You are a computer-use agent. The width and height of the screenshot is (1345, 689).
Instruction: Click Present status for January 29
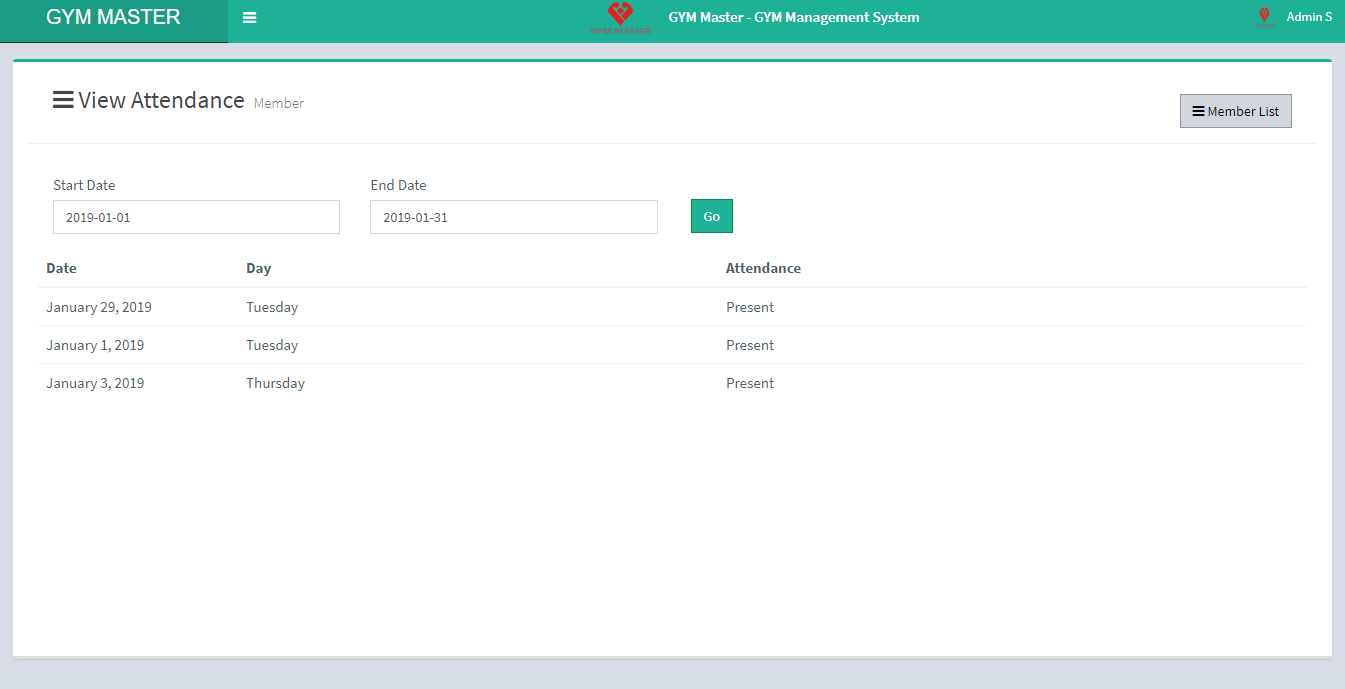[750, 307]
